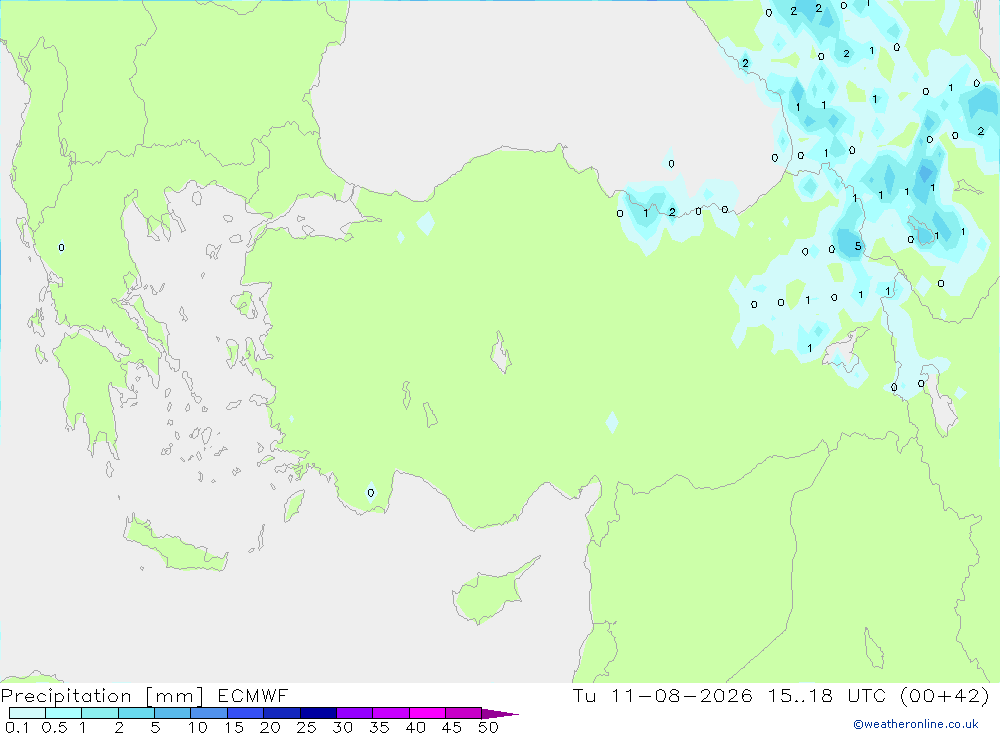Click the legend arrow tip beyond 50 mm
This screenshot has width=1000, height=733.
point(501,713)
